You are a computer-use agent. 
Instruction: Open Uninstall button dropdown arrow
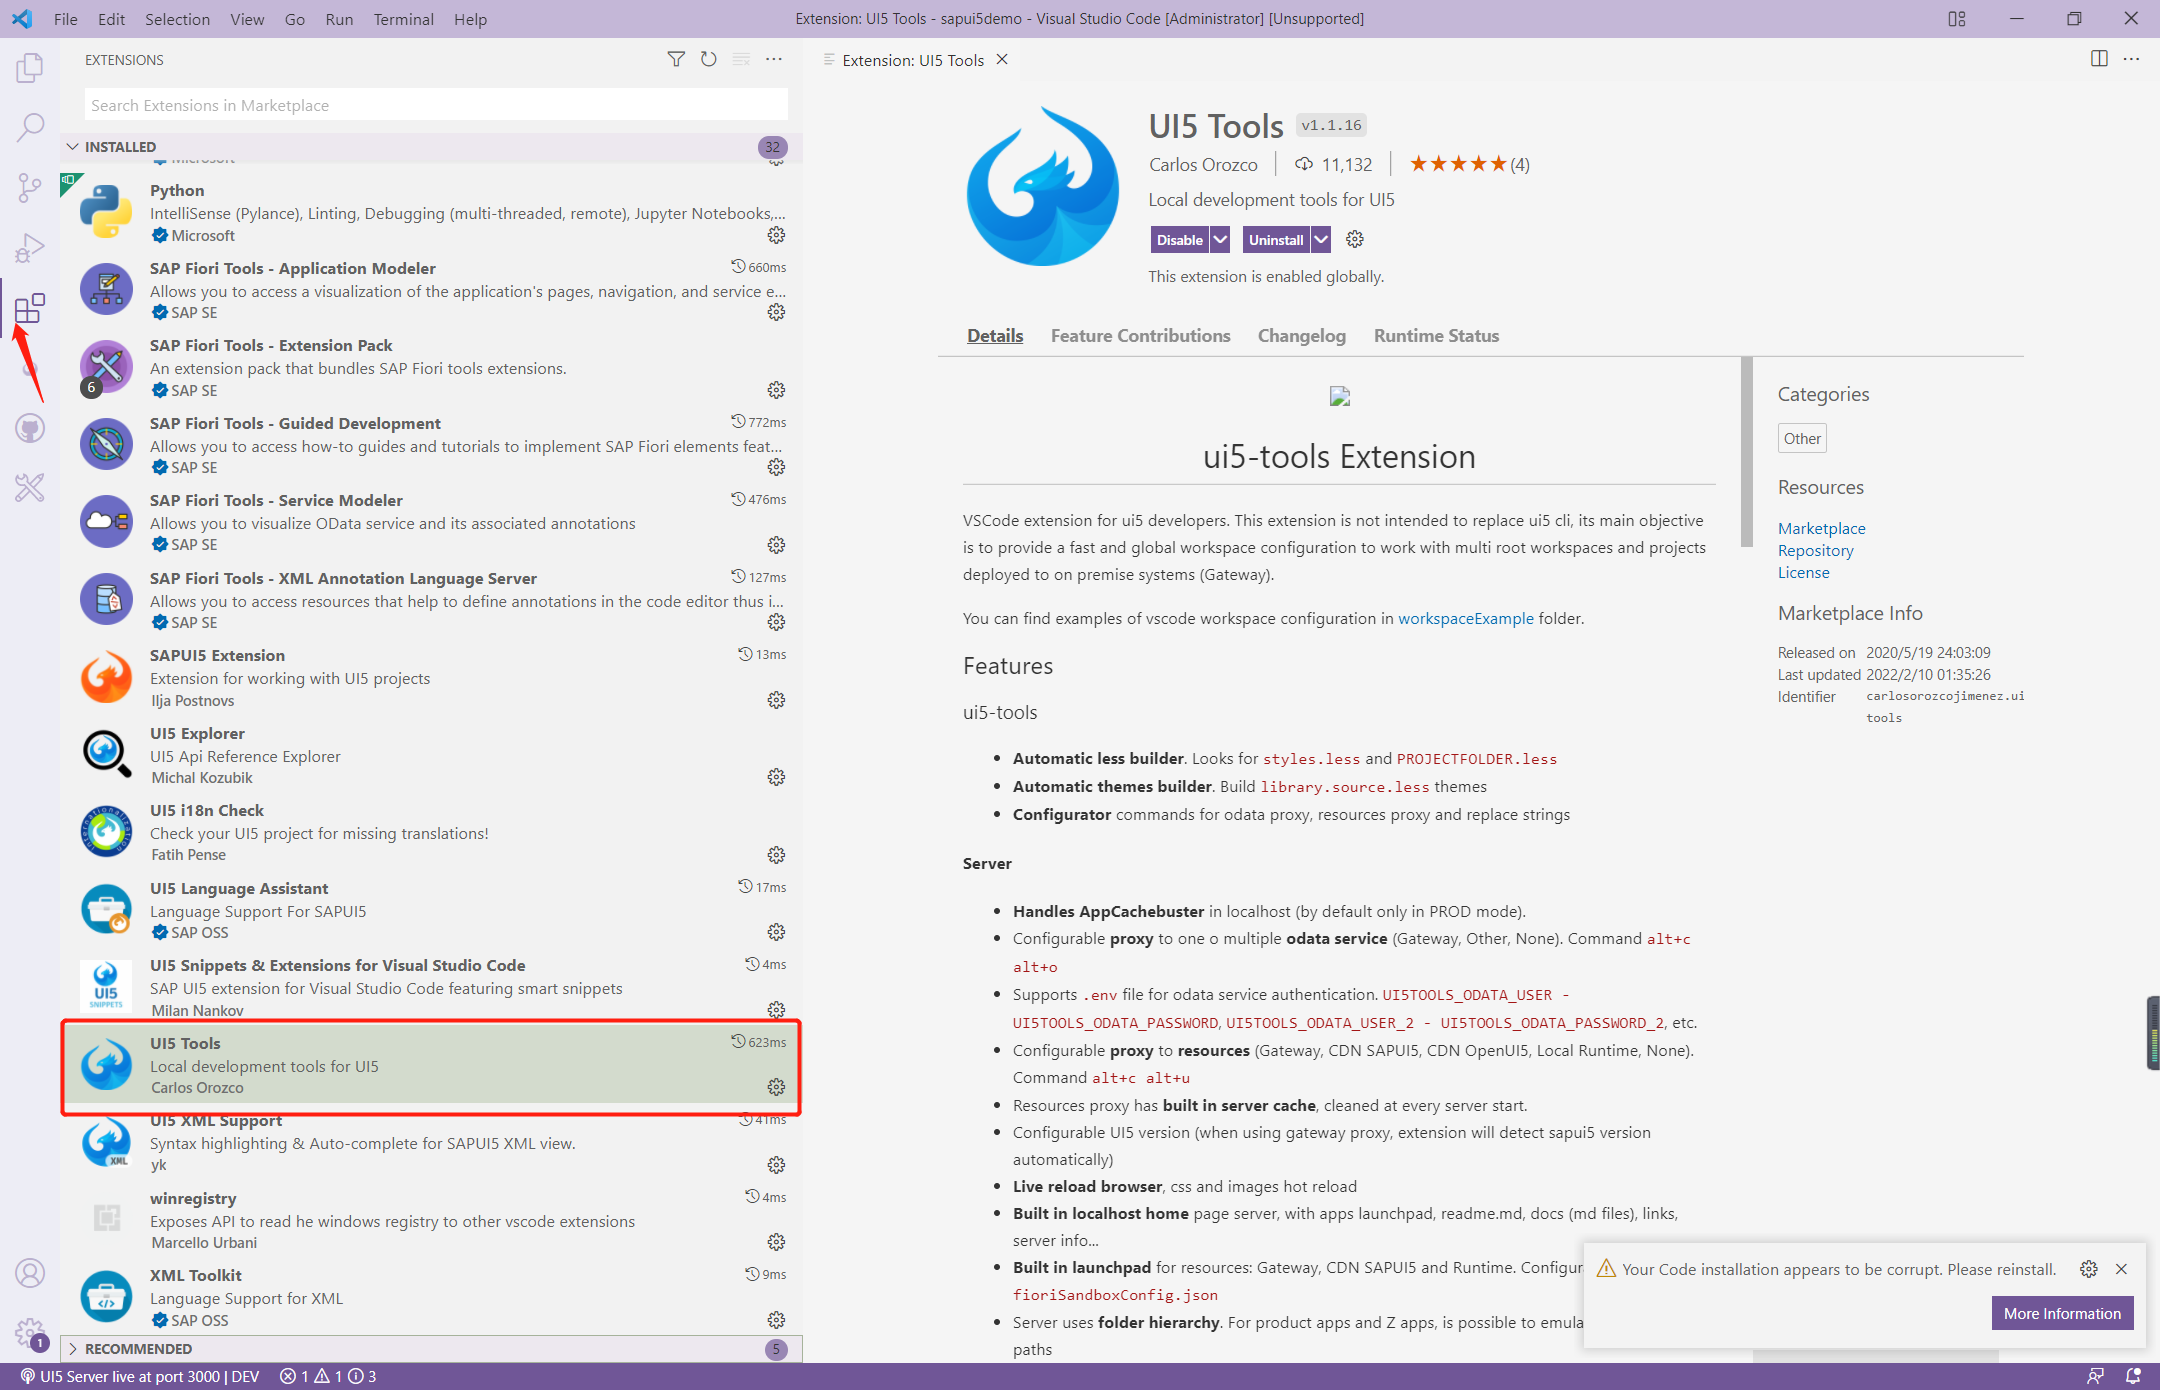1321,240
